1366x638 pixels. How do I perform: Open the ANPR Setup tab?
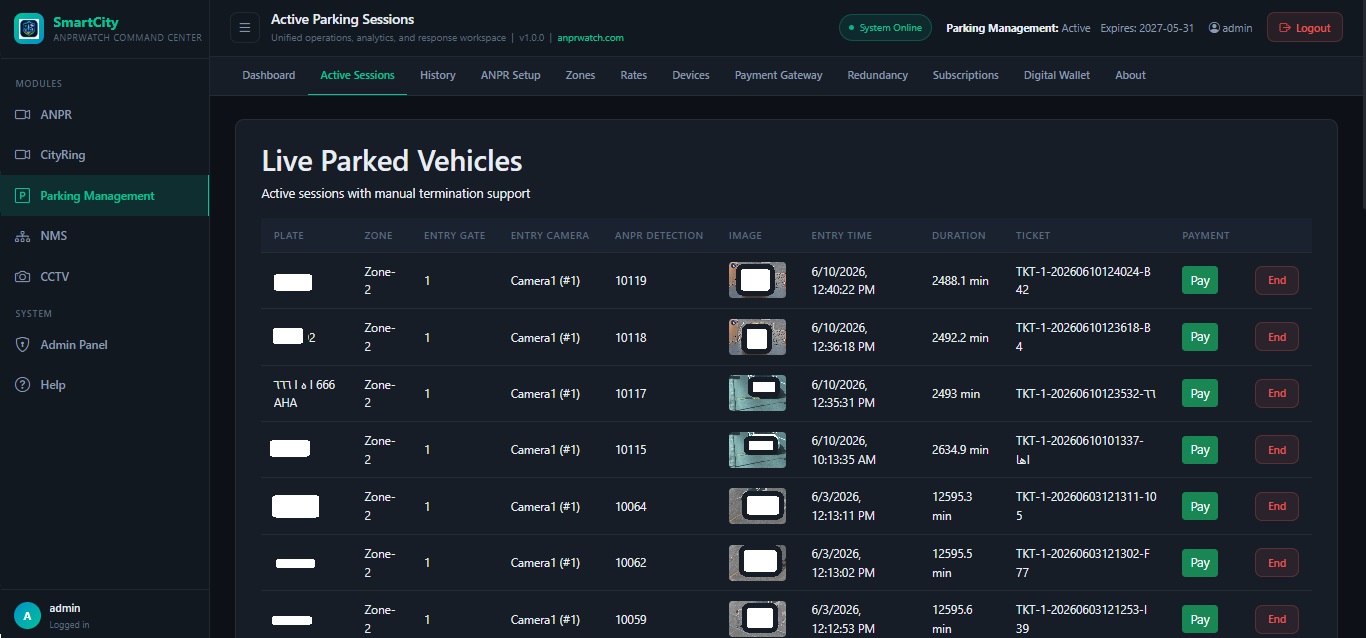[x=510, y=75]
